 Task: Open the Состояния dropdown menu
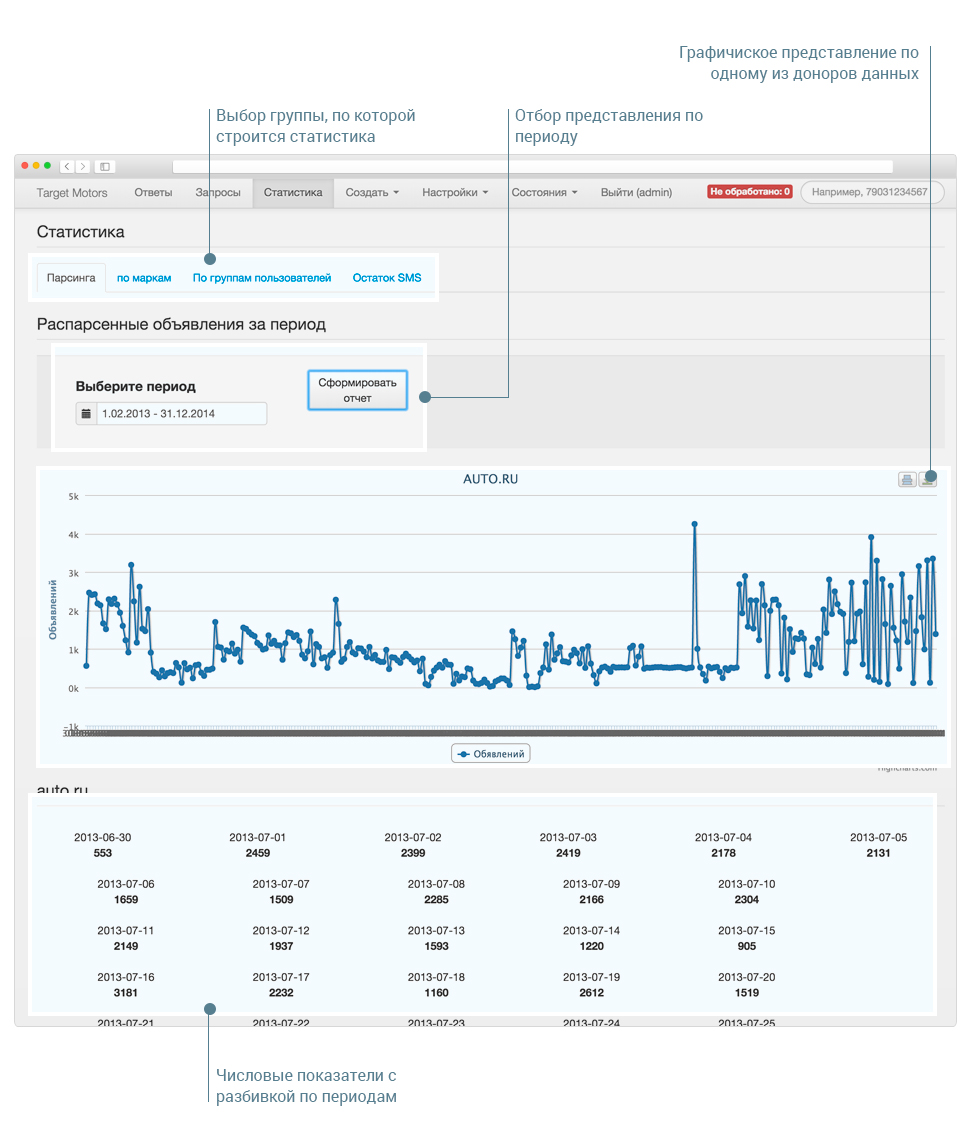544,193
